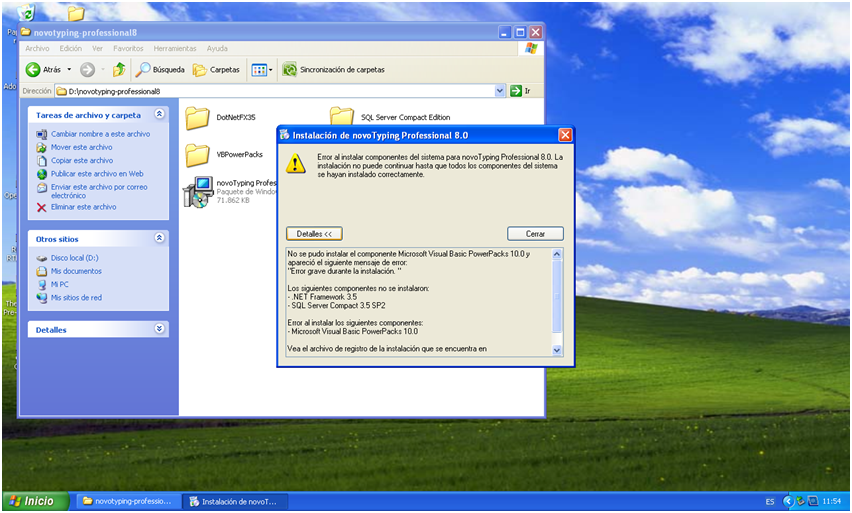Toggle the Carpetas folders pane
852x513 pixels.
216,70
